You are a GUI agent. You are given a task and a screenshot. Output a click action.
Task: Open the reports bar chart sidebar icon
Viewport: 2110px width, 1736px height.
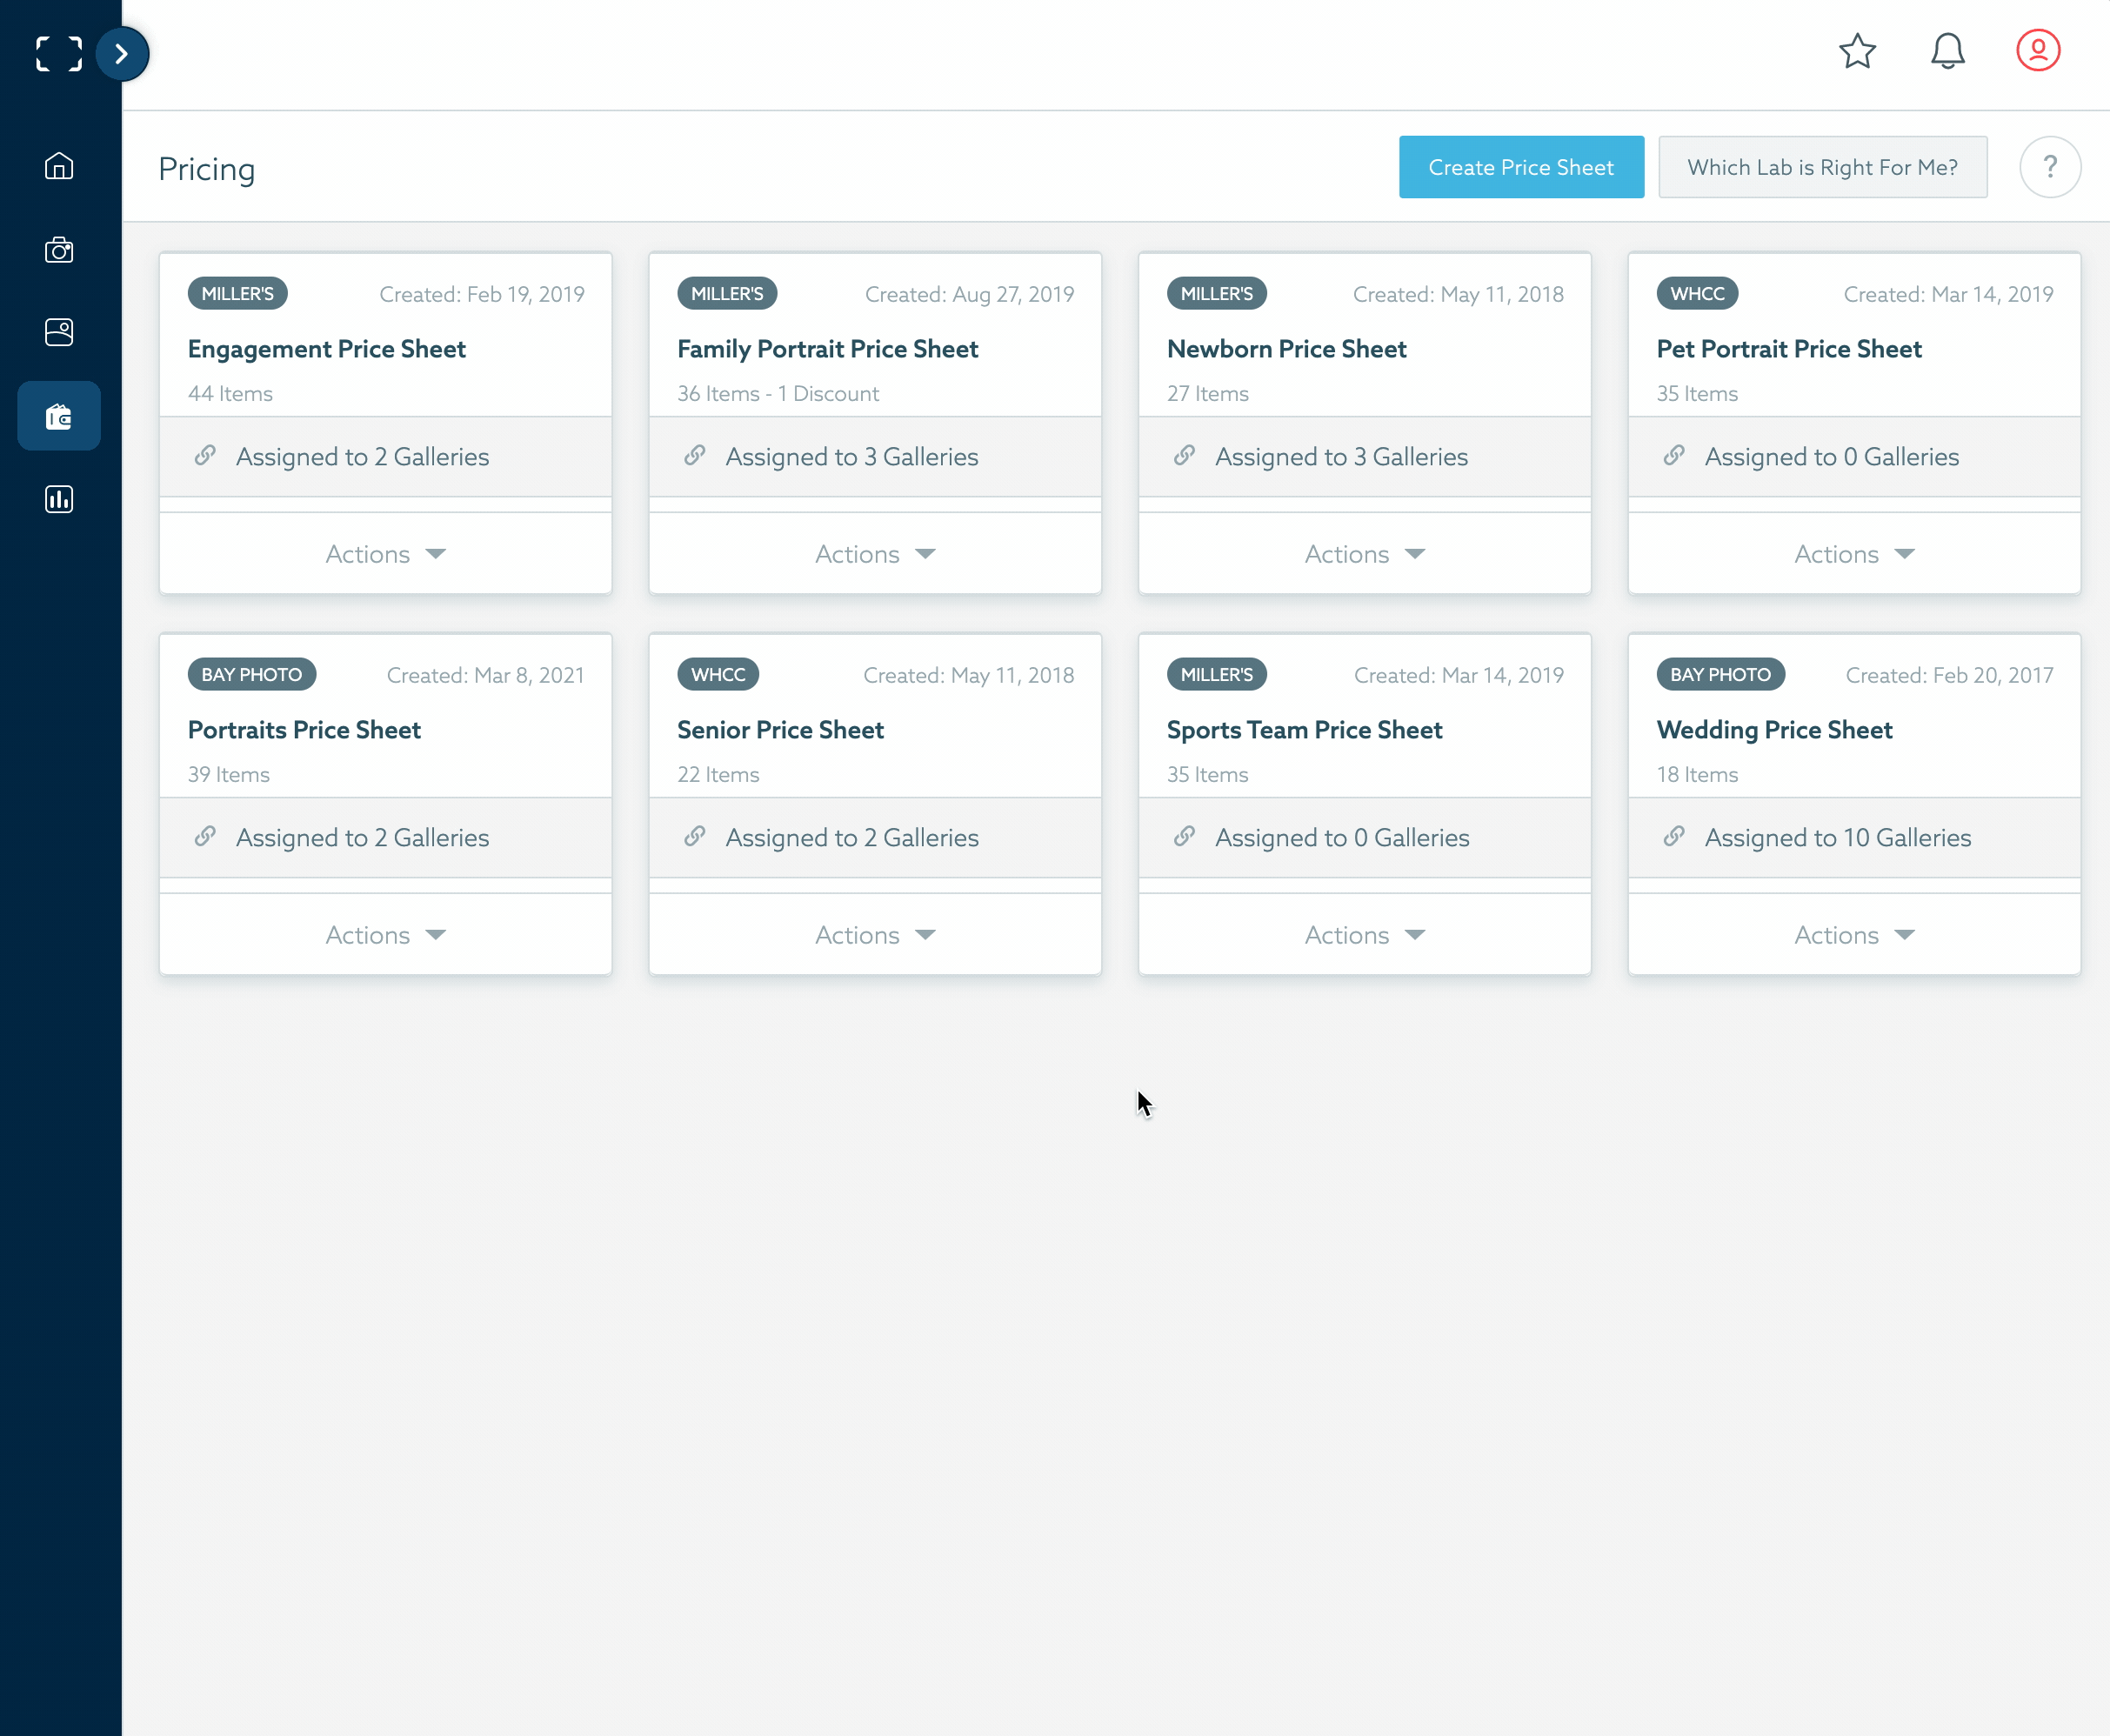pyautogui.click(x=59, y=499)
